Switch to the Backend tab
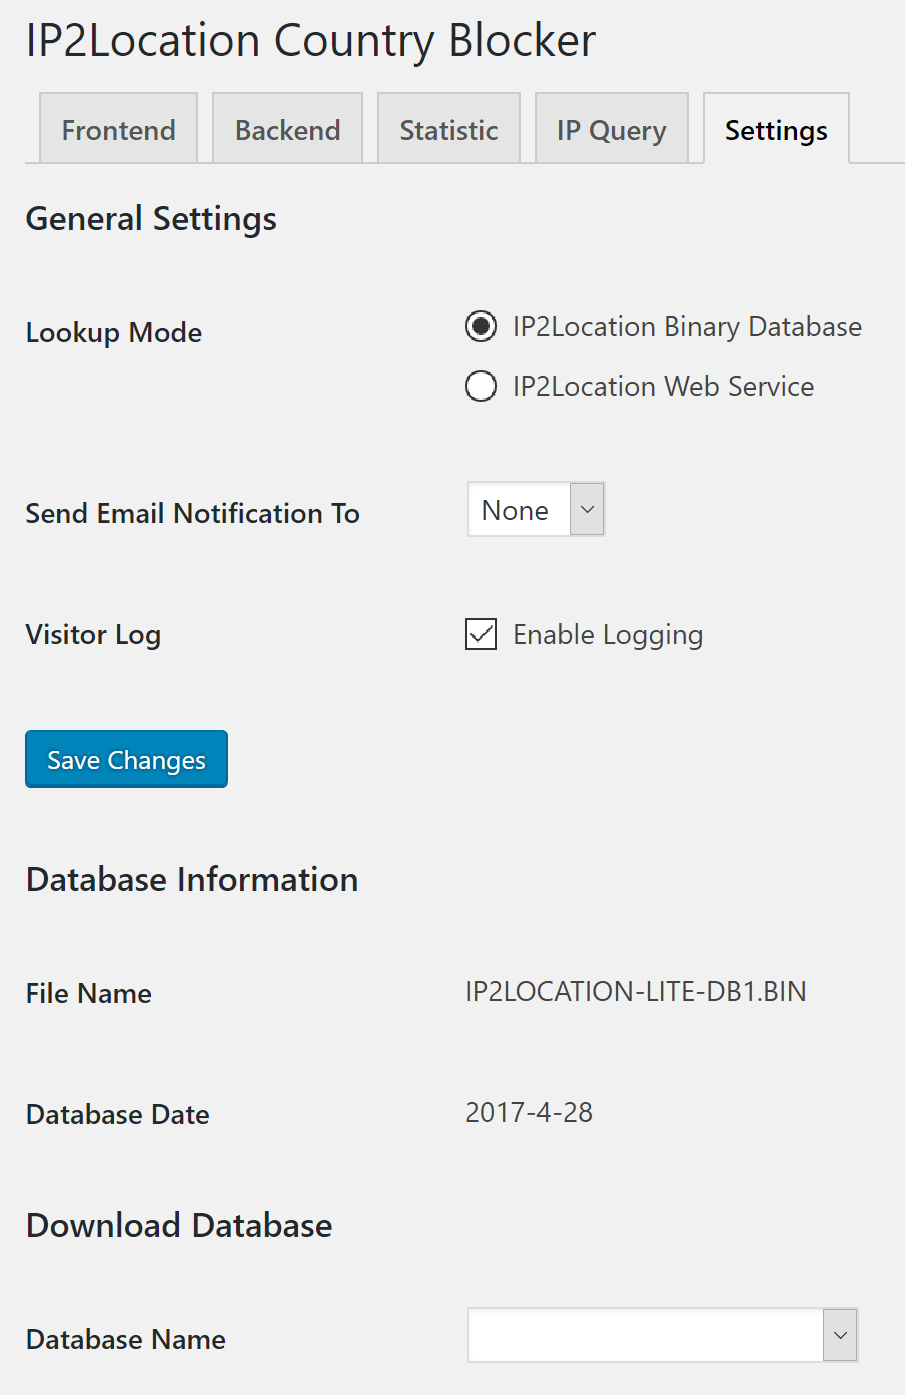 point(287,129)
